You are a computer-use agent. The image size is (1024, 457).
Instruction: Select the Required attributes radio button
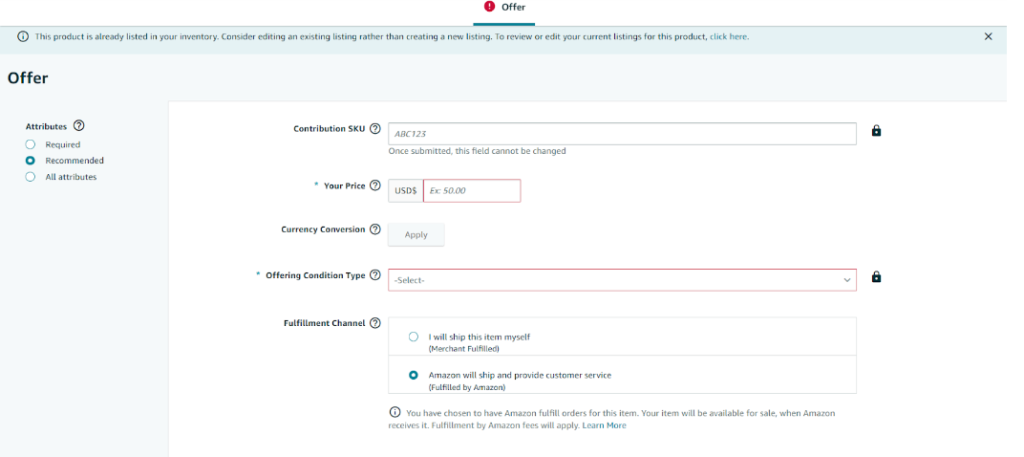pyautogui.click(x=30, y=144)
